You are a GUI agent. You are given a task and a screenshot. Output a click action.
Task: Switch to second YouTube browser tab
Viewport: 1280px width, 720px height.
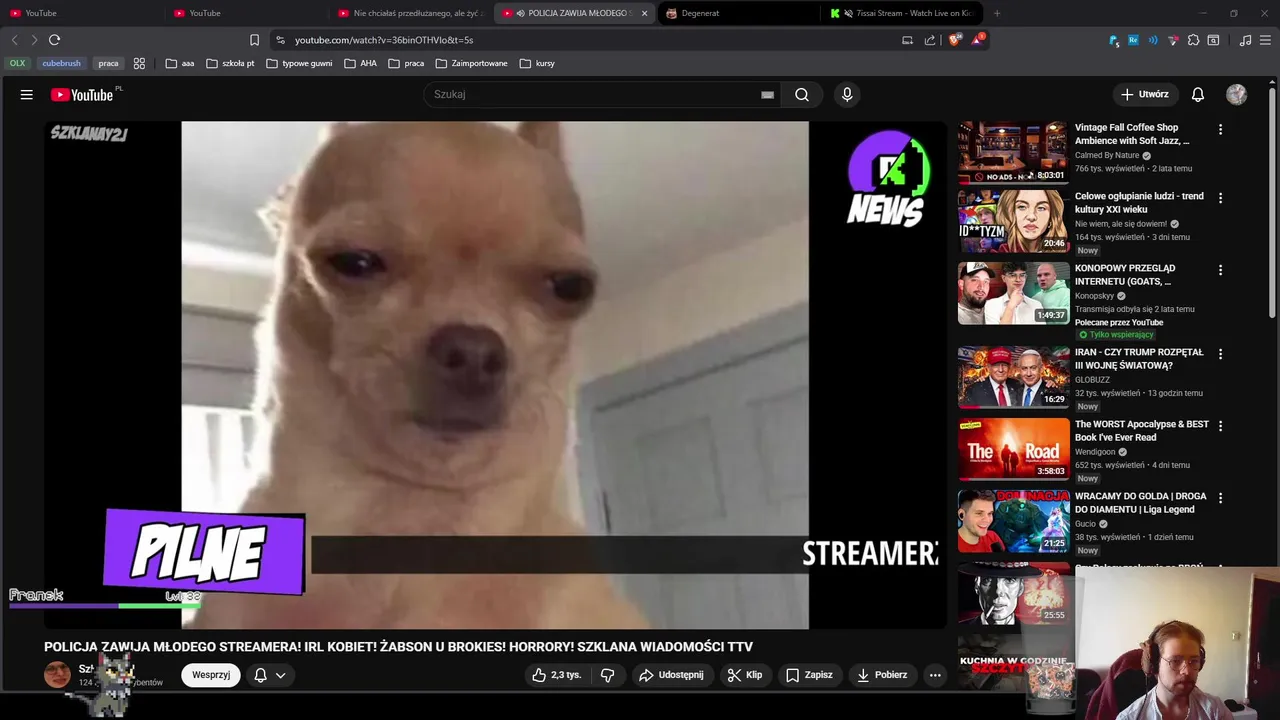[x=246, y=13]
